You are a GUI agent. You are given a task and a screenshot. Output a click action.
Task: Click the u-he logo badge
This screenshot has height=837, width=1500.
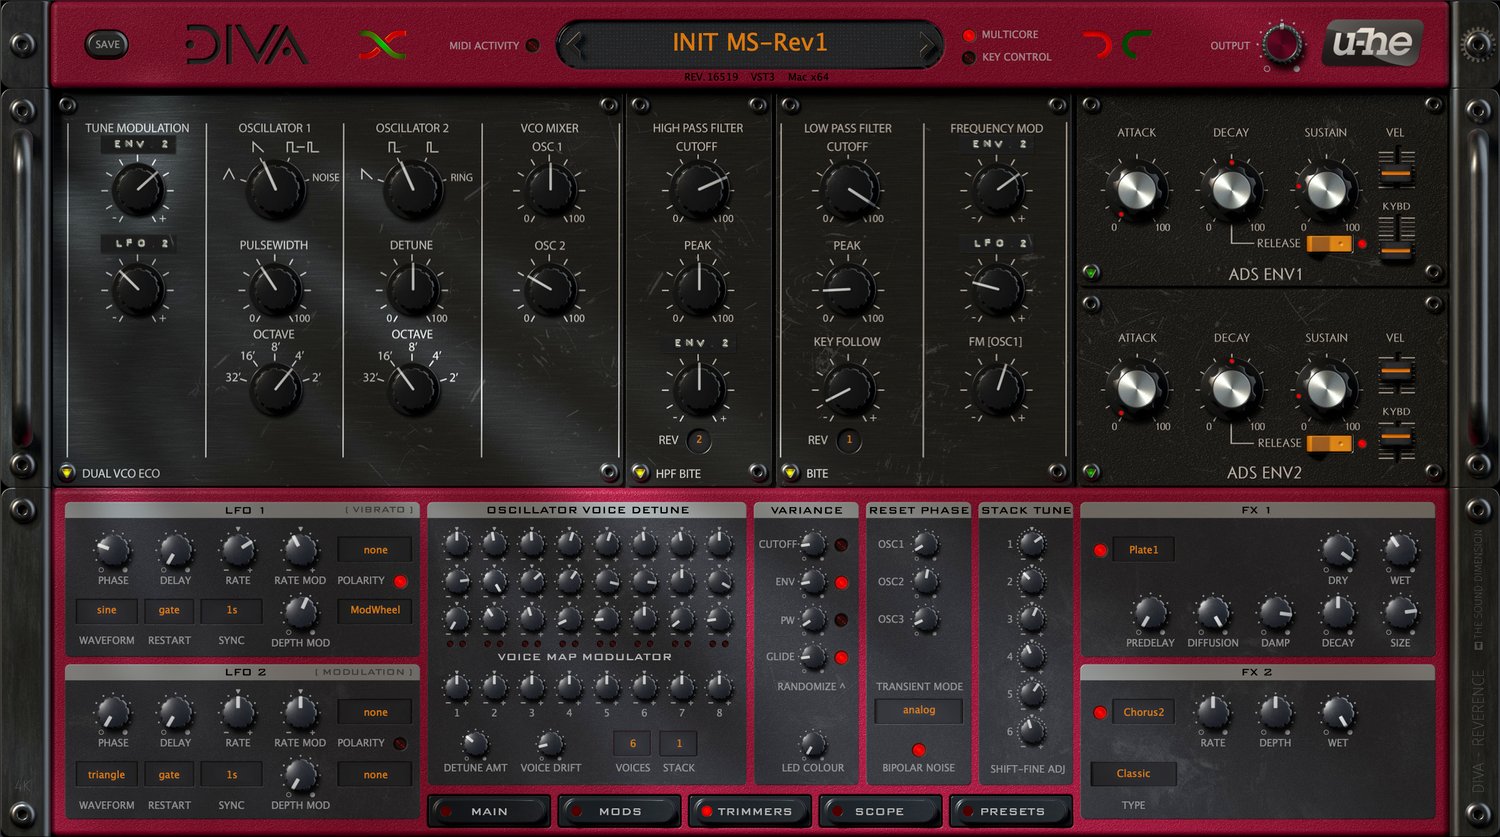tap(1372, 44)
